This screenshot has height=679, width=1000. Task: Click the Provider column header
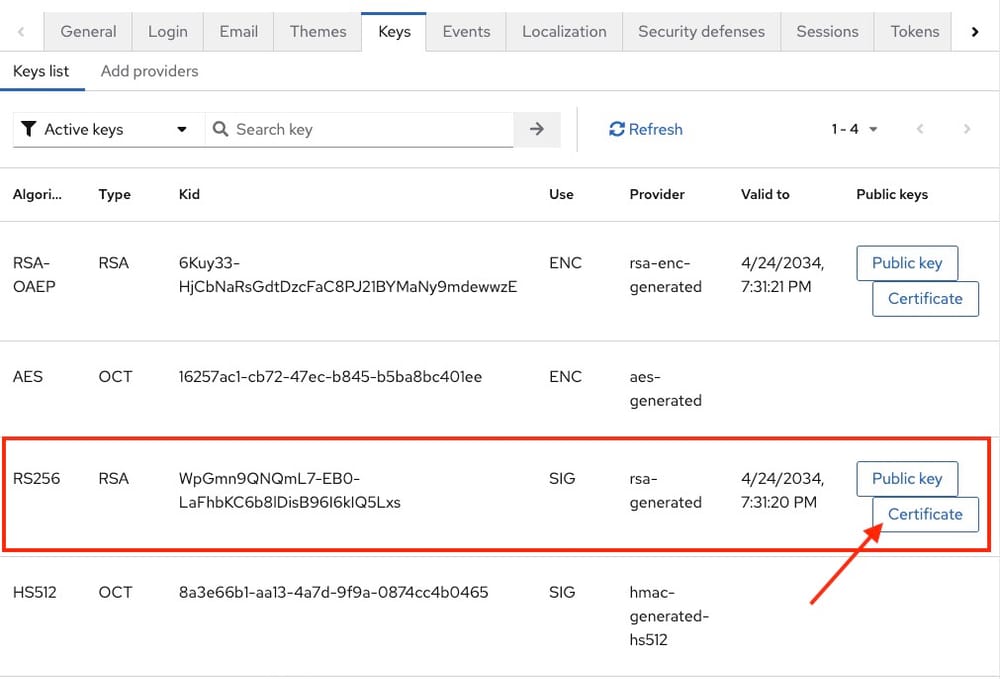click(657, 194)
